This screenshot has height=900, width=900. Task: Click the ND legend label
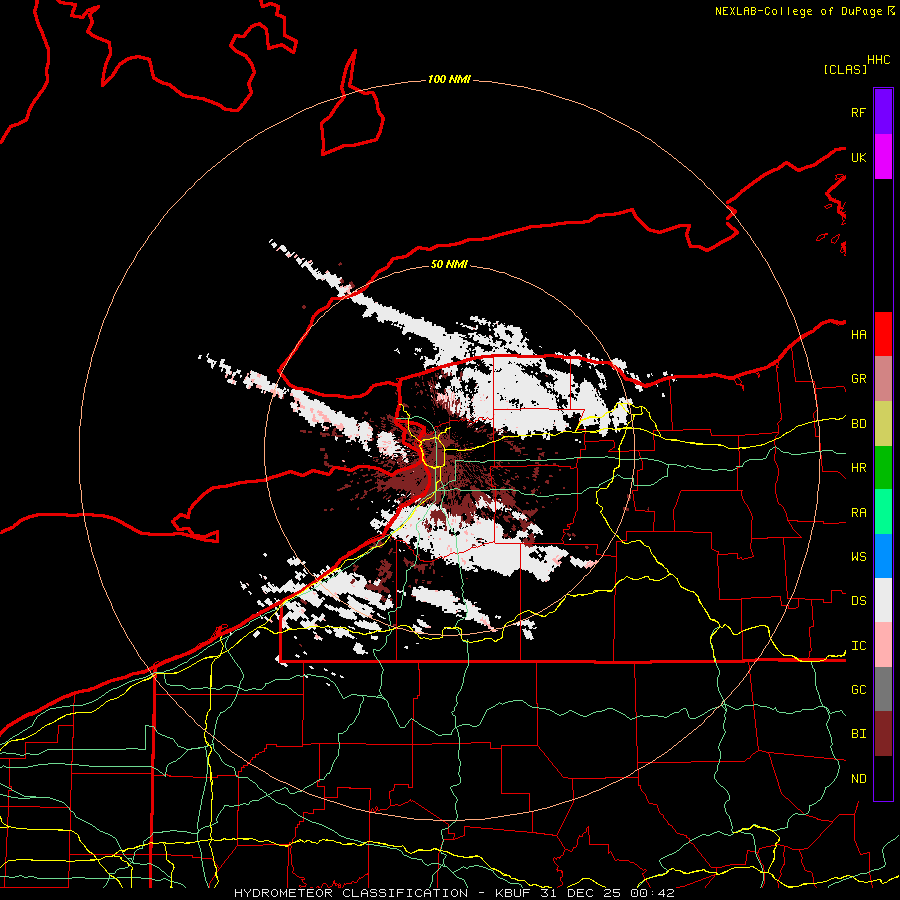coord(858,779)
